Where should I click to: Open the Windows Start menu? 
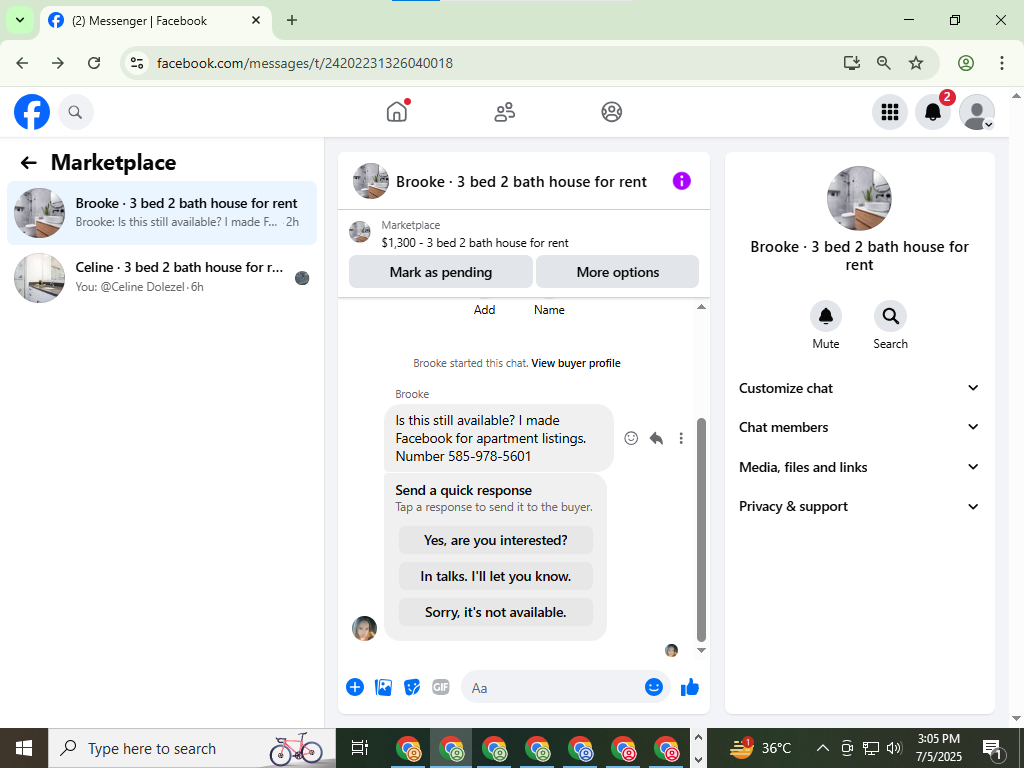[24, 748]
